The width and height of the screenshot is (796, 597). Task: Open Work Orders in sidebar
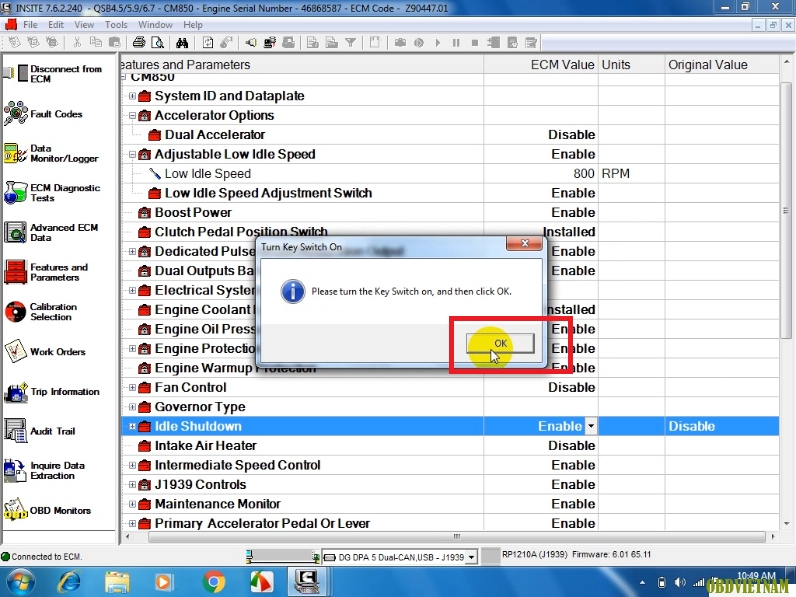point(16,352)
